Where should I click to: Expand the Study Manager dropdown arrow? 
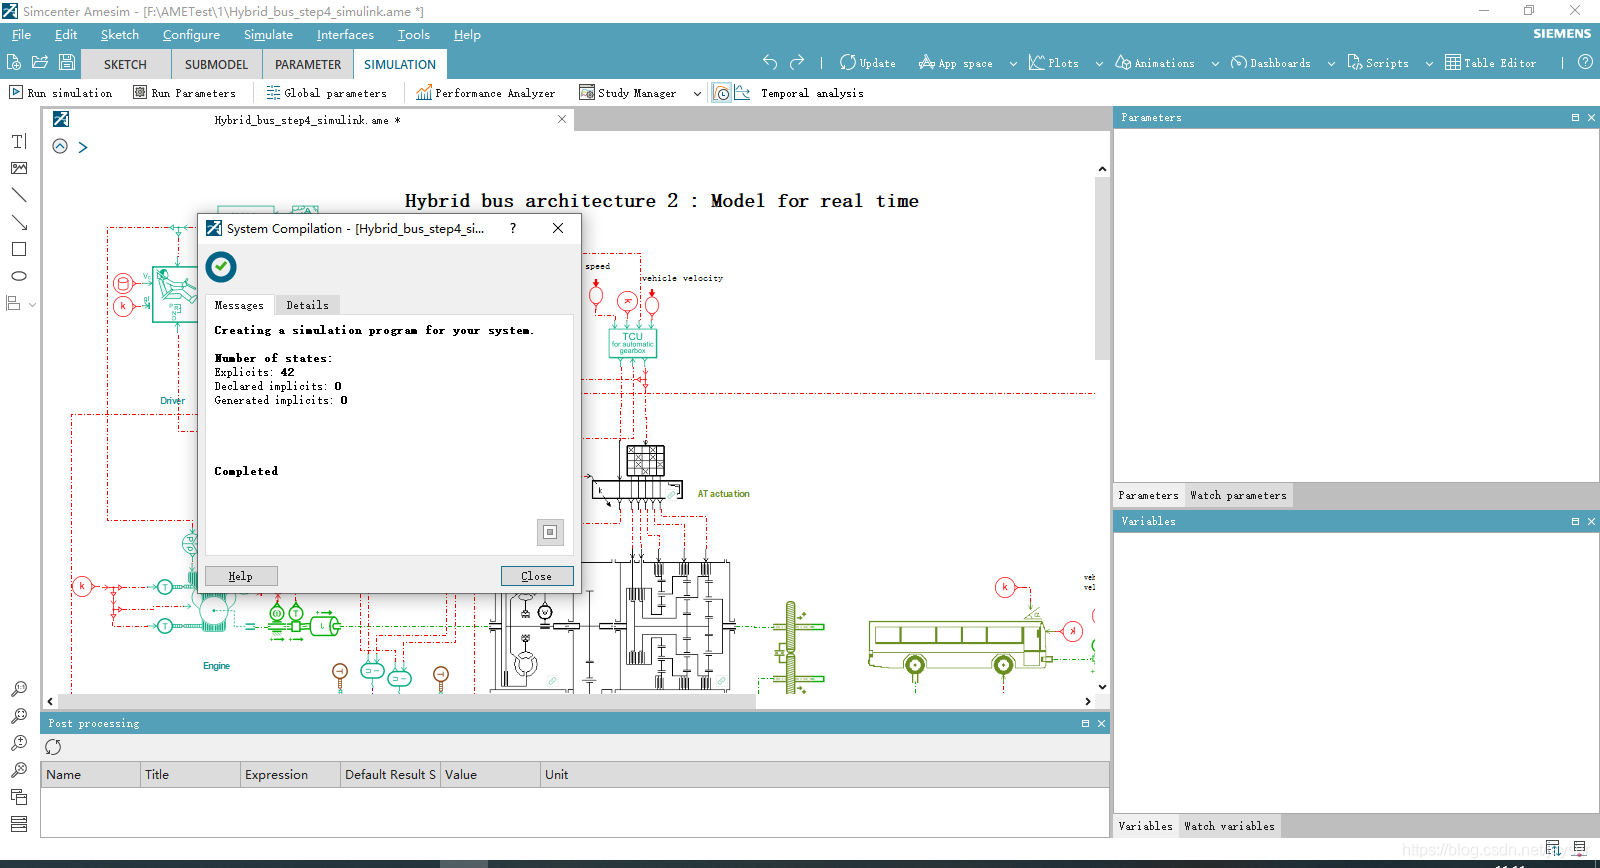[x=695, y=94]
